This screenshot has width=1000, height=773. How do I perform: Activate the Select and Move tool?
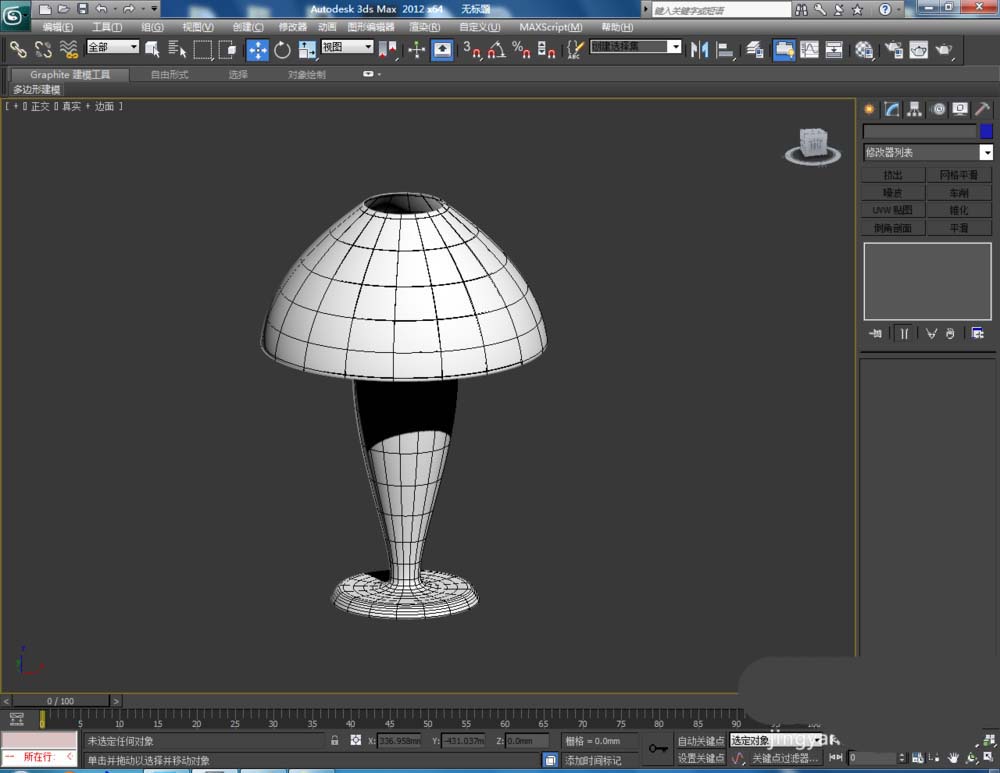[x=257, y=50]
